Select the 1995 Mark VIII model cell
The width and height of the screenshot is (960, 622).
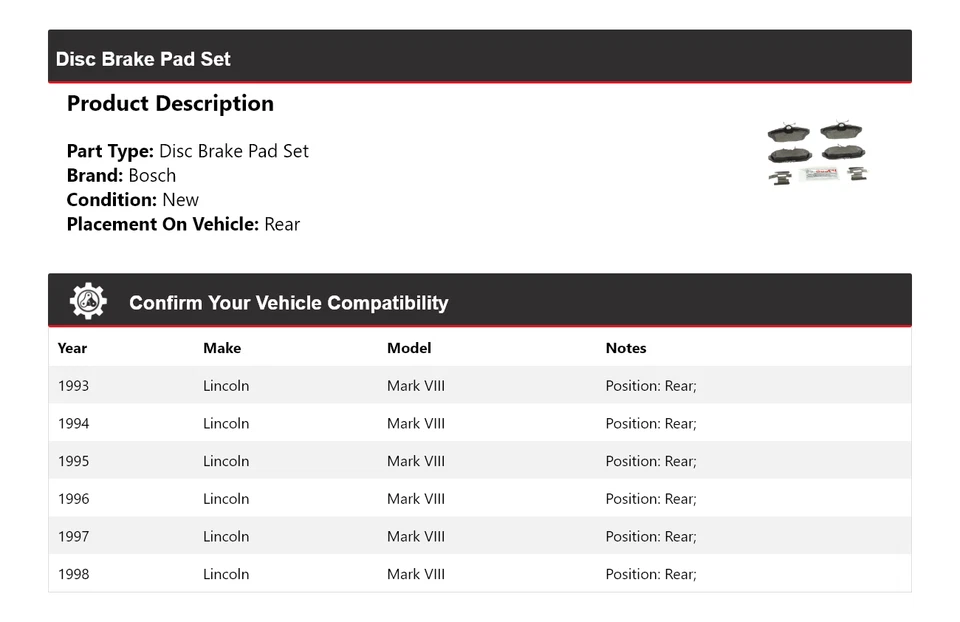(x=416, y=461)
